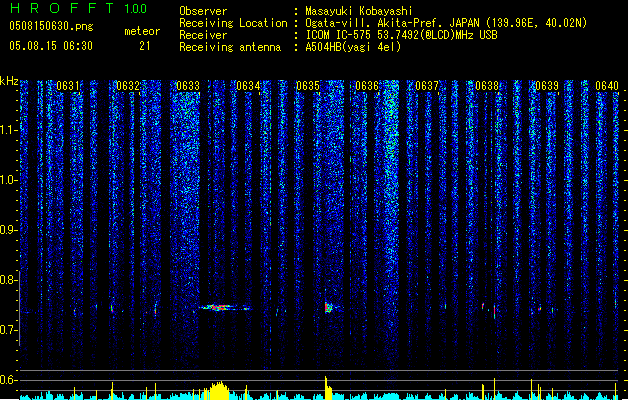Viewport: 629px width, 400px height.
Task: Click the observer name Masayuki Kobayashi
Action: click(359, 11)
